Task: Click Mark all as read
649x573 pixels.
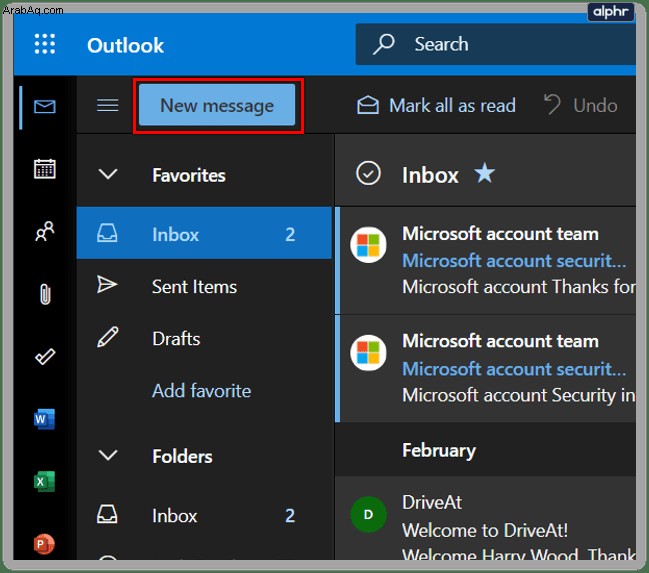Action: pyautogui.click(x=436, y=106)
